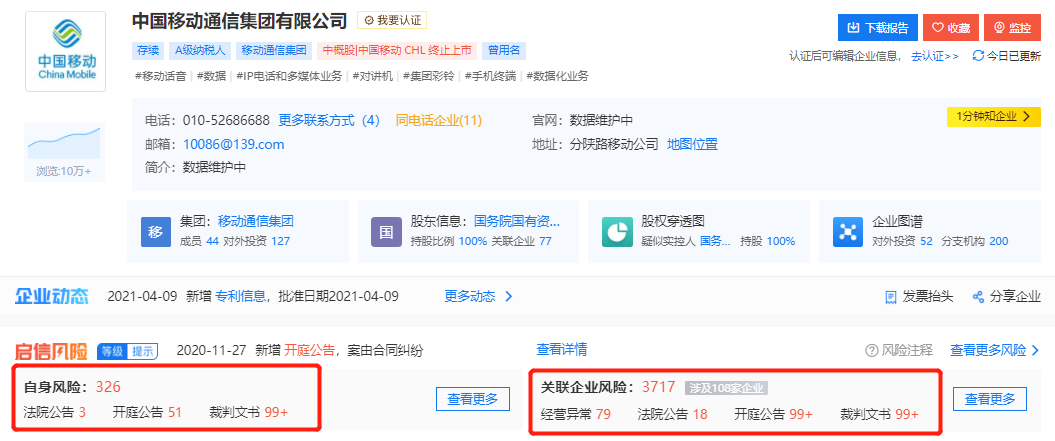1055x441 pixels.
Task: Click 自身风险 count 326
Action: pyautogui.click(x=108, y=386)
